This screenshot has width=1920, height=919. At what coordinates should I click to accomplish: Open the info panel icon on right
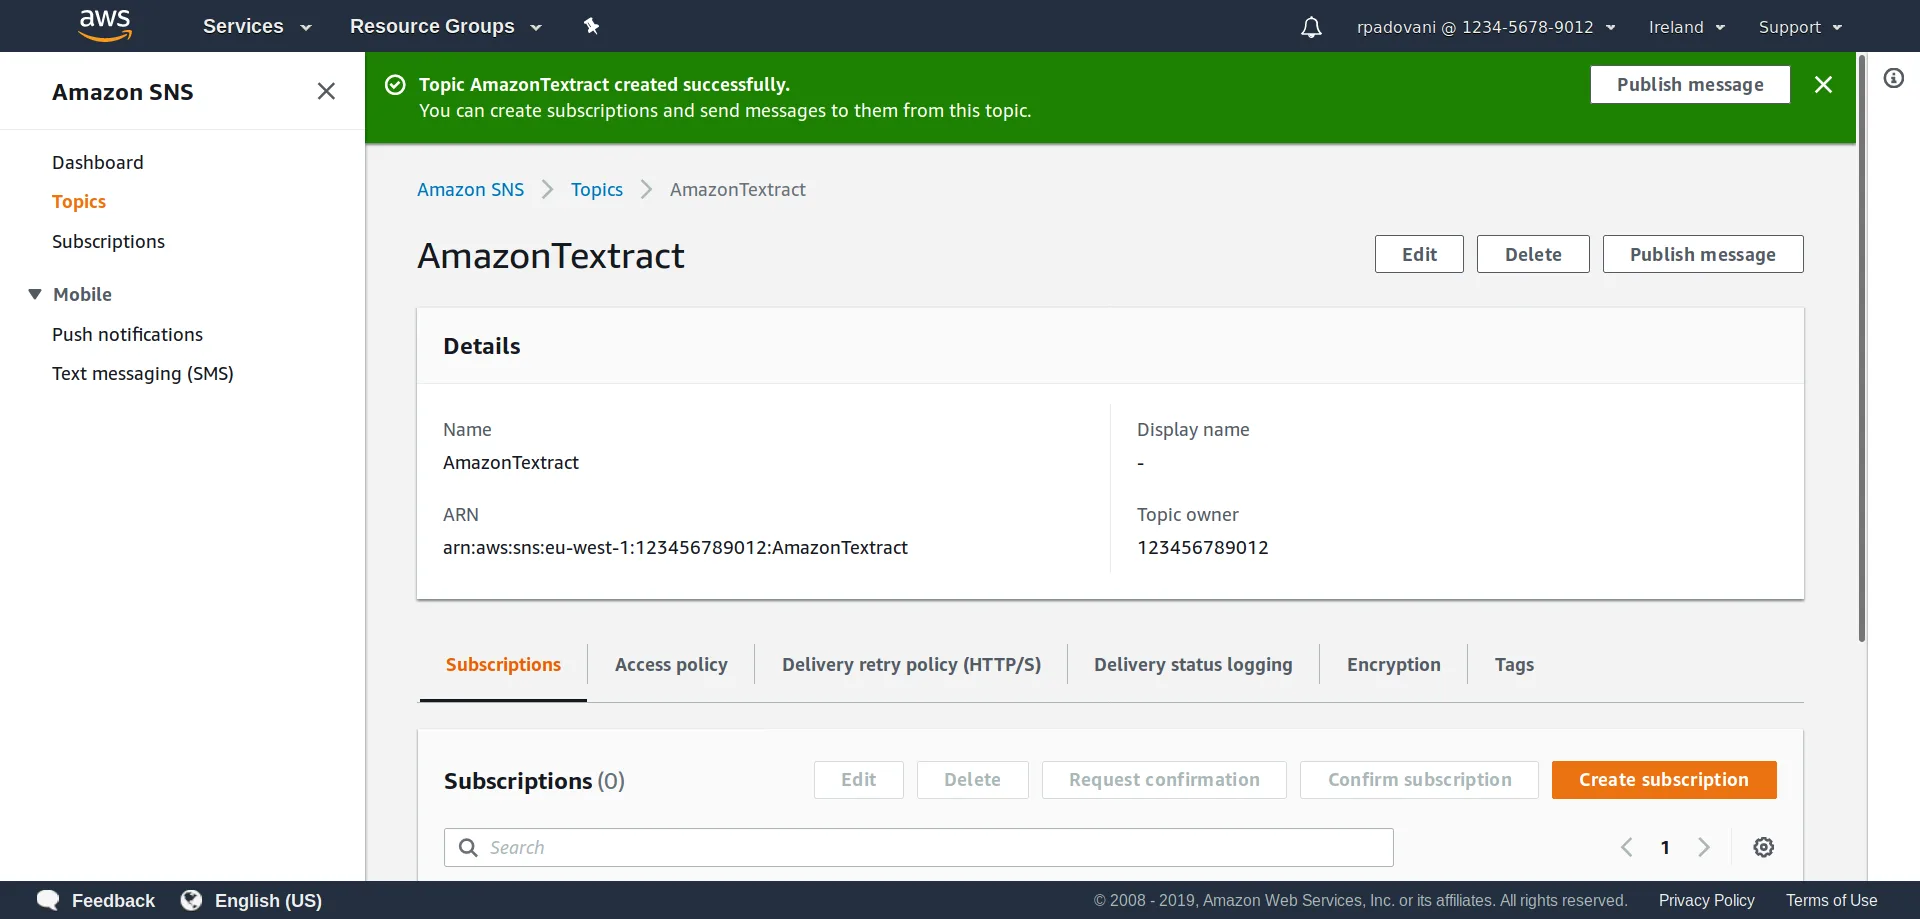click(x=1894, y=78)
